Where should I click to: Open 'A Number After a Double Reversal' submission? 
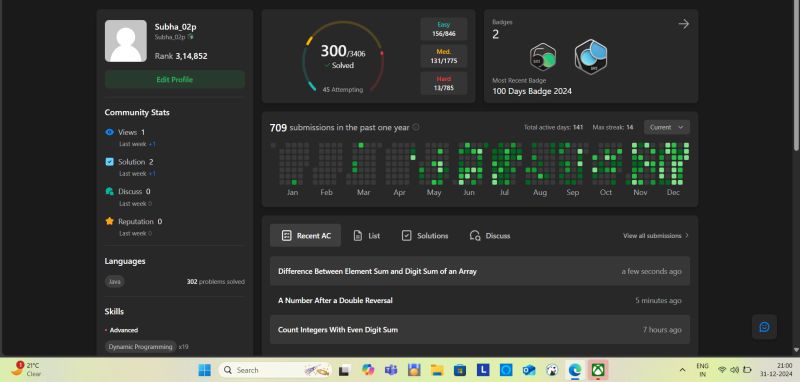(x=480, y=300)
